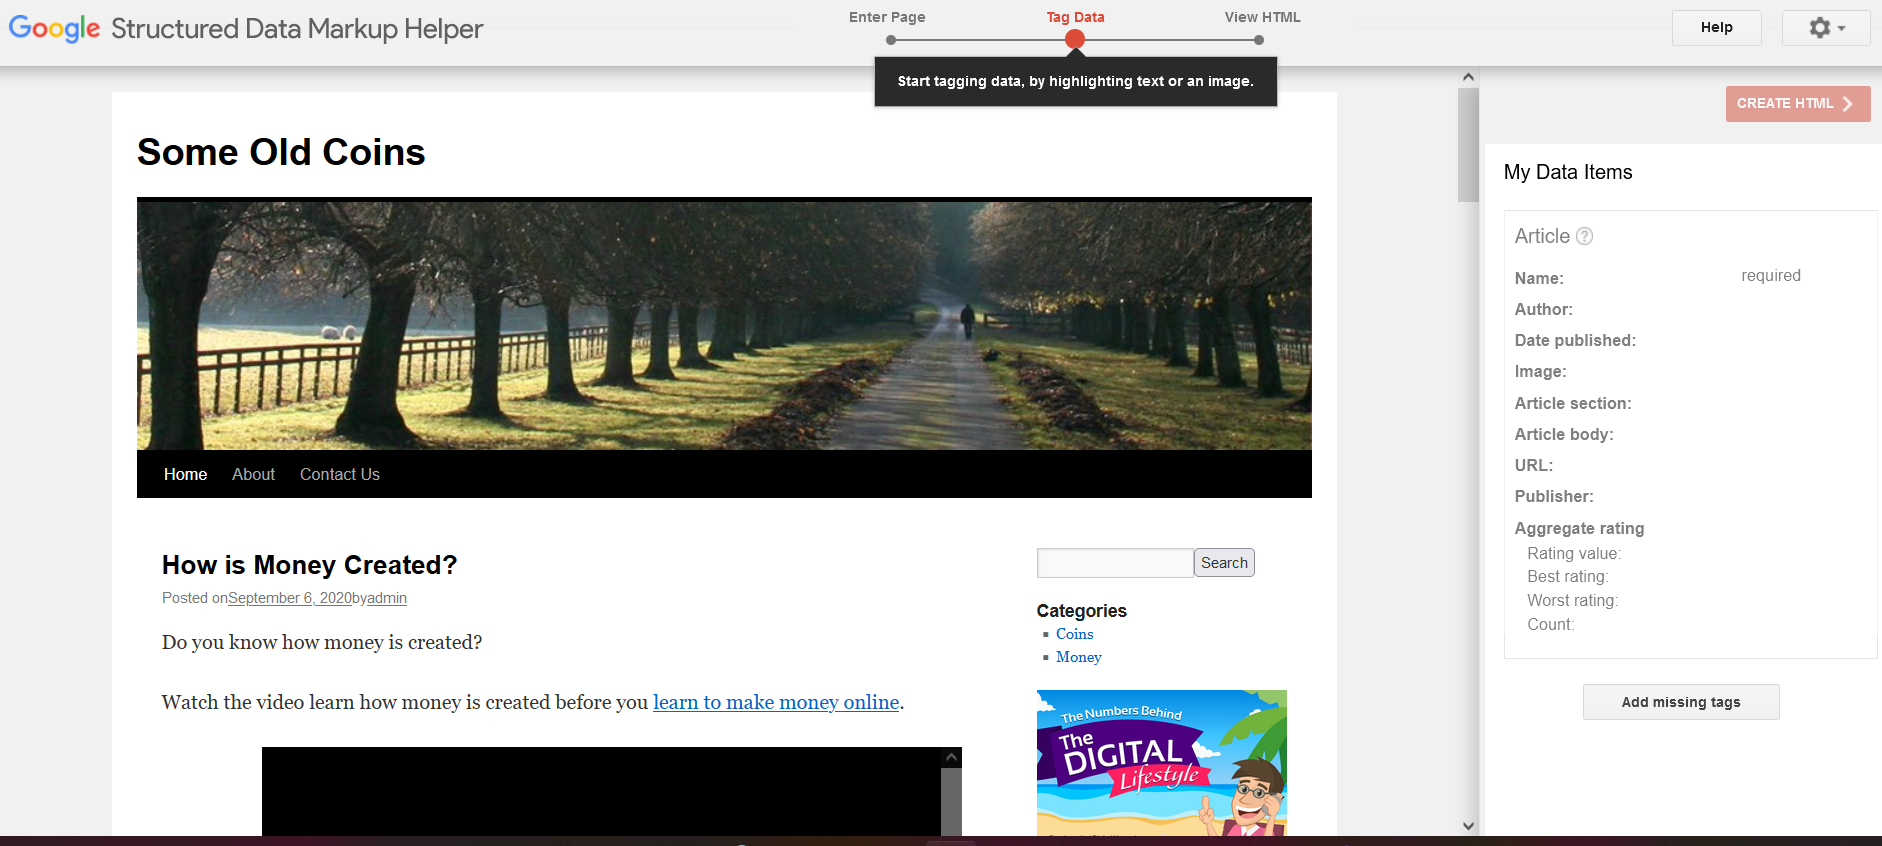Click the page's vertical scrollbar thumb
Image resolution: width=1882 pixels, height=846 pixels.
click(1467, 145)
